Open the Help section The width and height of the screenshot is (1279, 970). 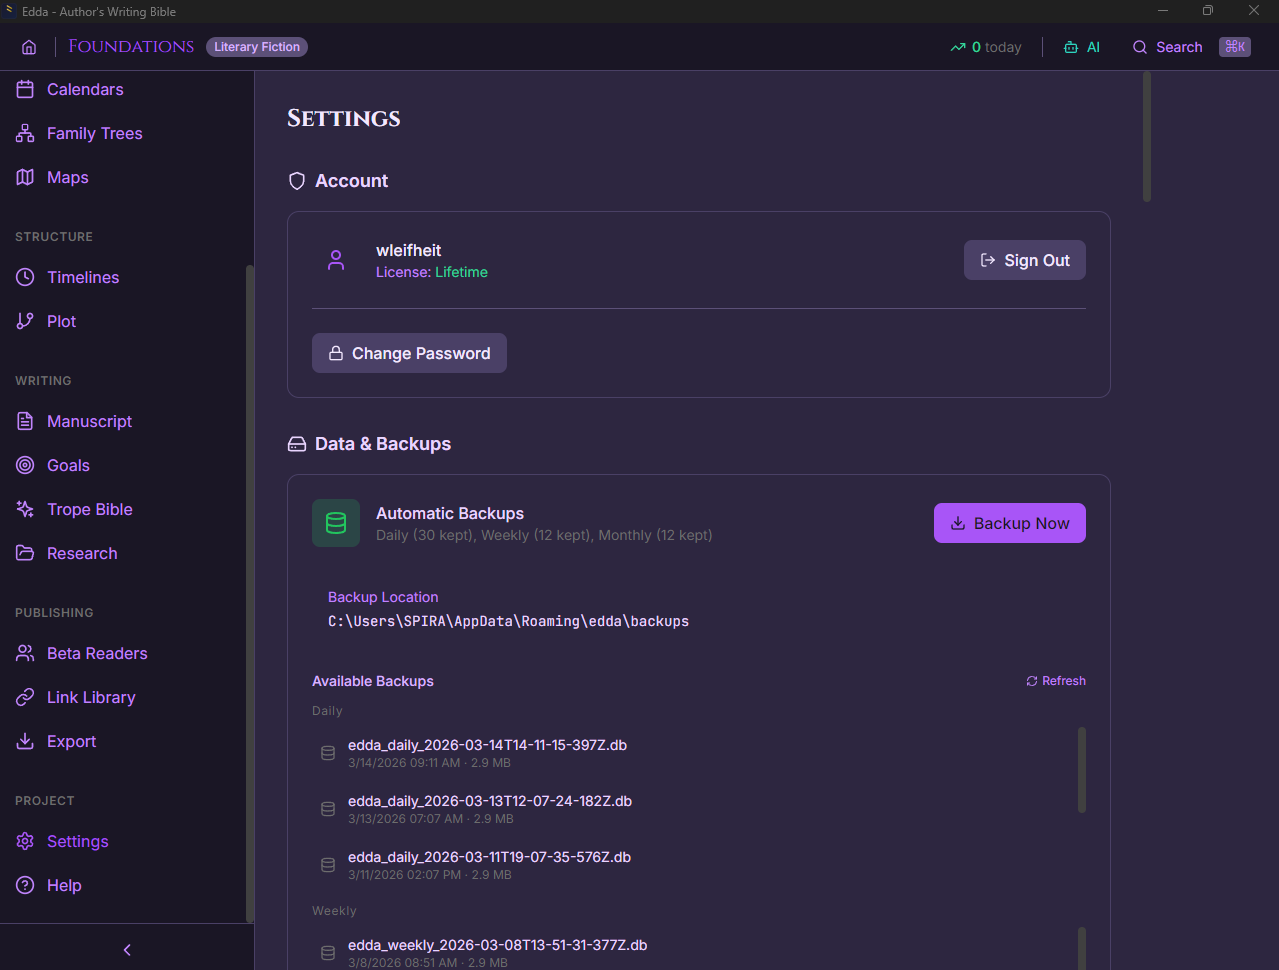[62, 885]
